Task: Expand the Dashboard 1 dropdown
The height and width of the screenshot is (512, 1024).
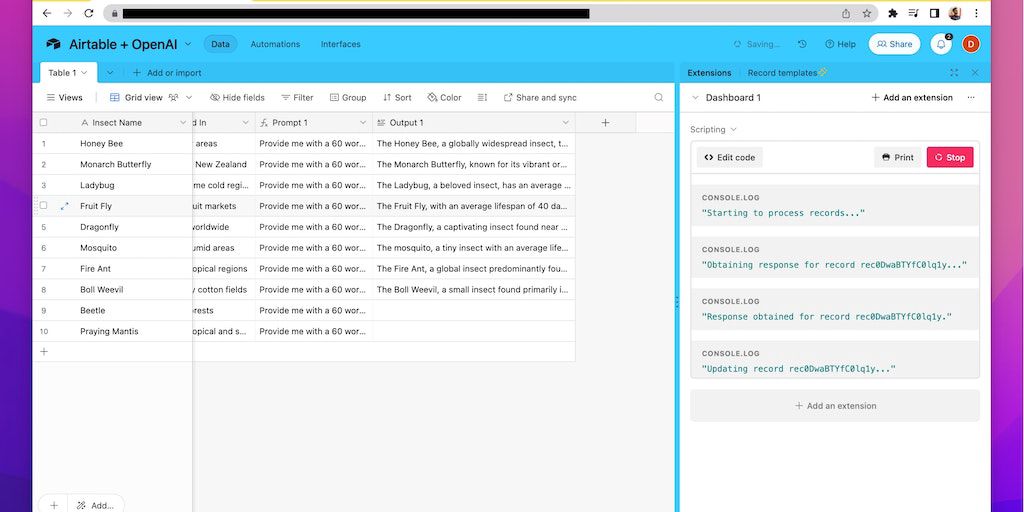Action: tap(696, 98)
